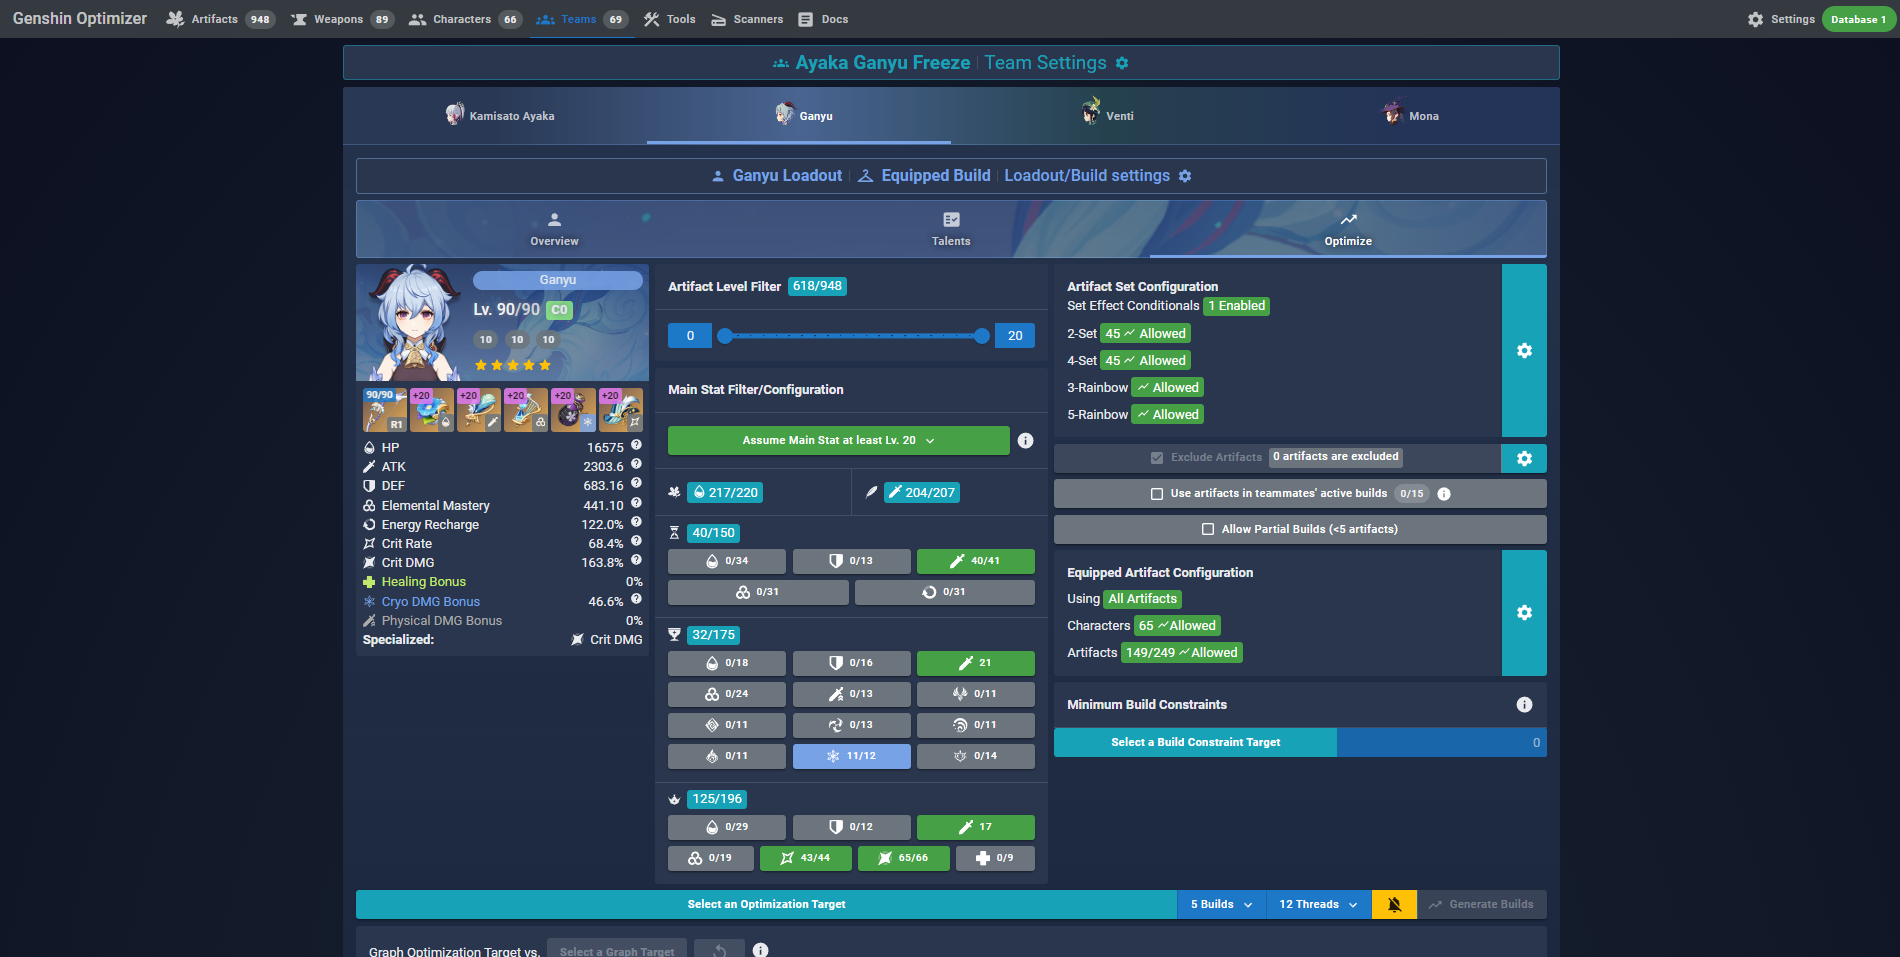This screenshot has height=957, width=1900.
Task: Click the Loadout/Build settings gear icon
Action: [x=1185, y=176]
